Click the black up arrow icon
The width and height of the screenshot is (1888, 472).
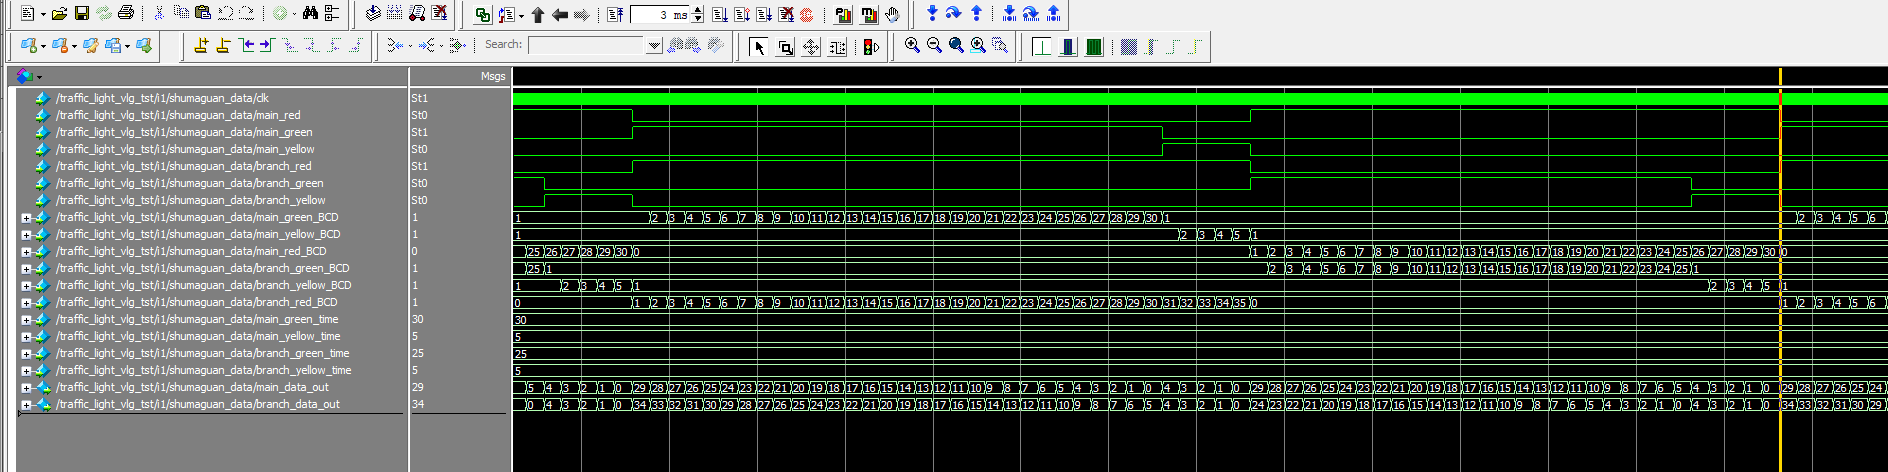coord(537,15)
